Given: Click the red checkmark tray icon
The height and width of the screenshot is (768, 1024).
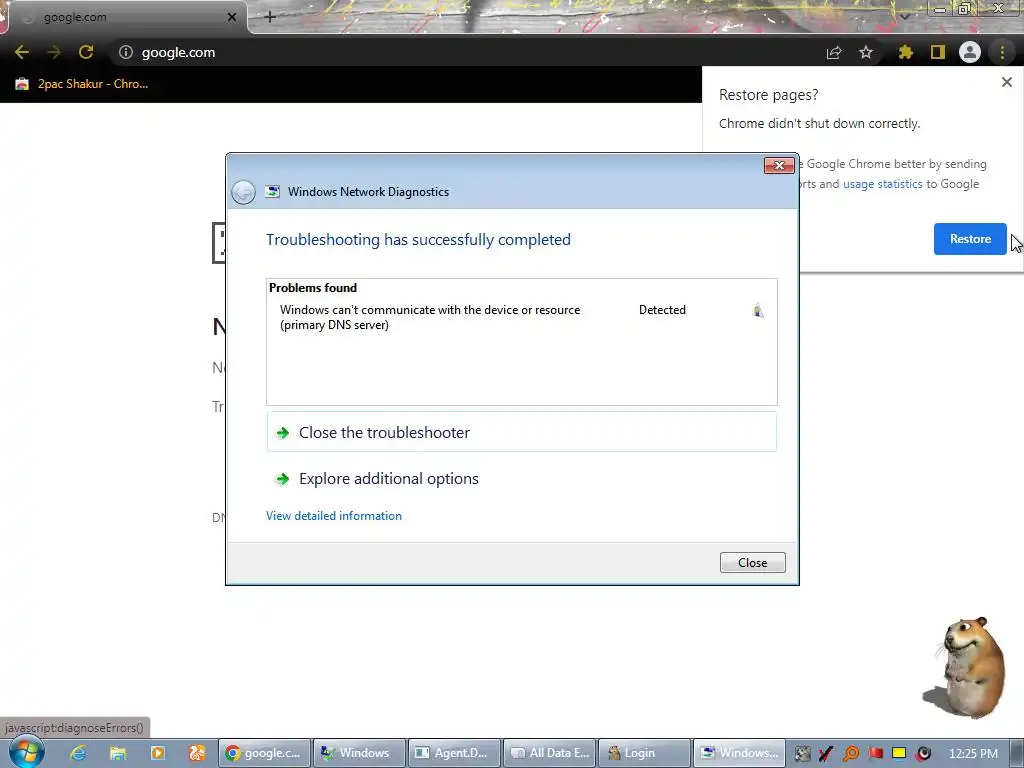Looking at the screenshot, I should coord(825,754).
